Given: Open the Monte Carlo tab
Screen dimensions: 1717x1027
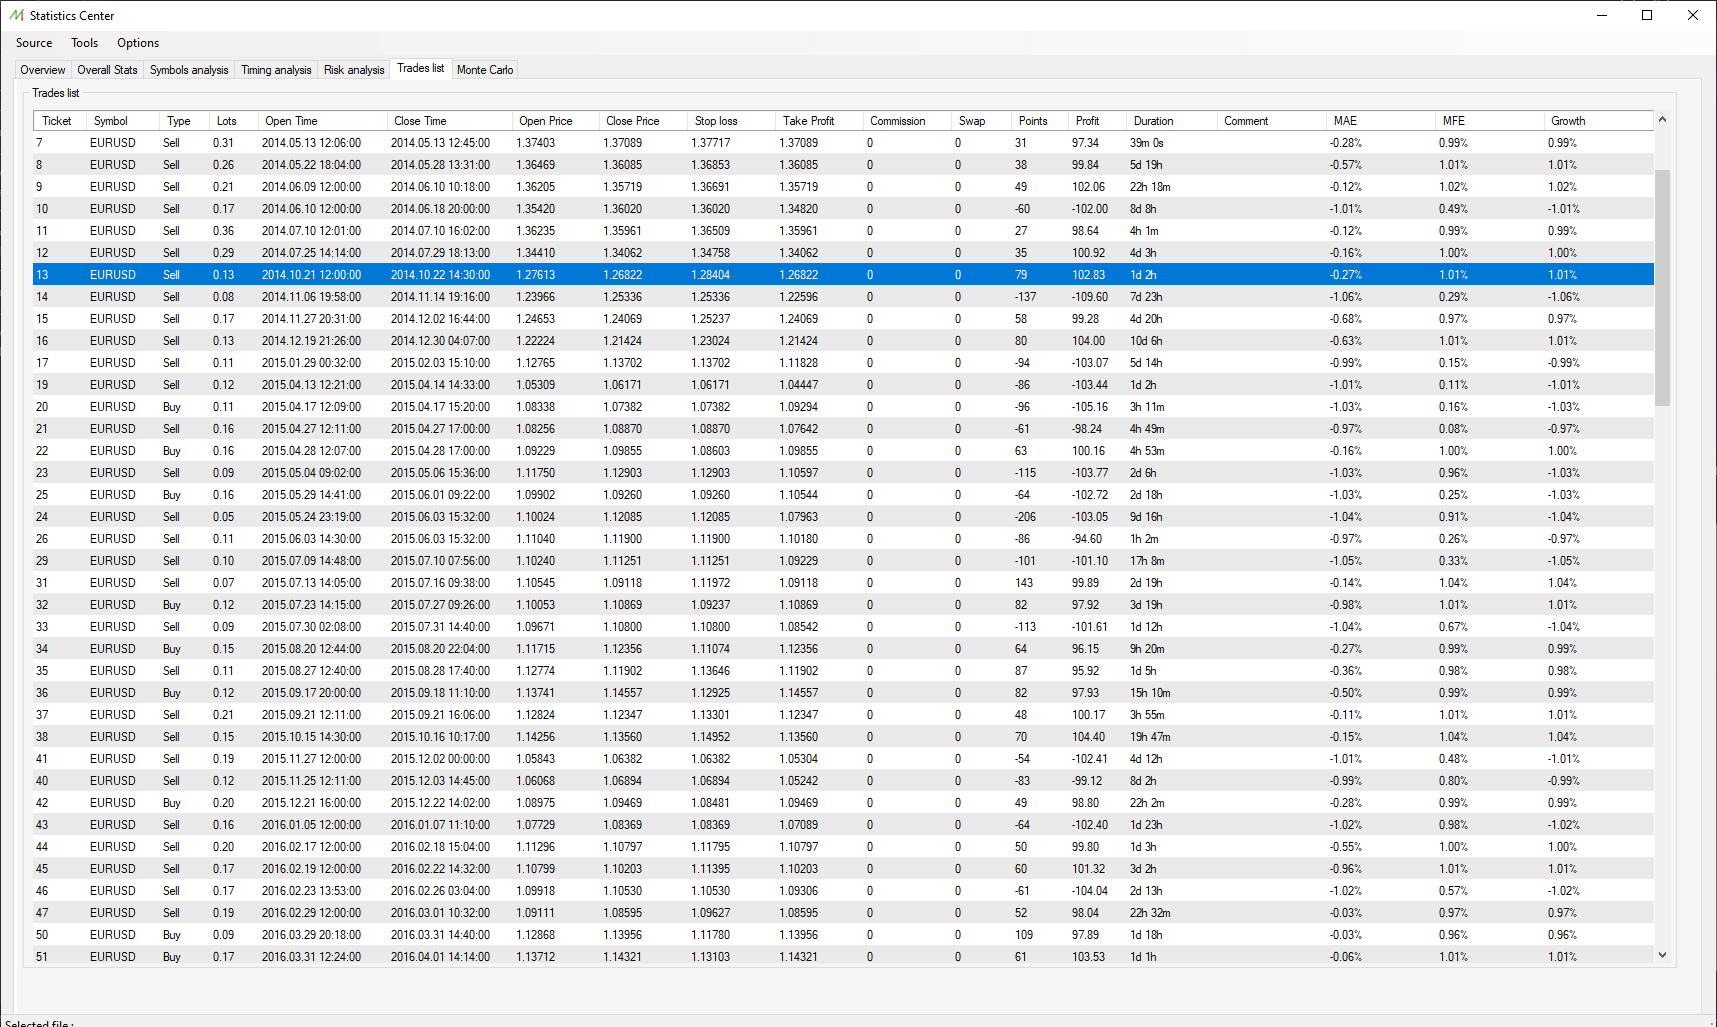Looking at the screenshot, I should [x=485, y=70].
